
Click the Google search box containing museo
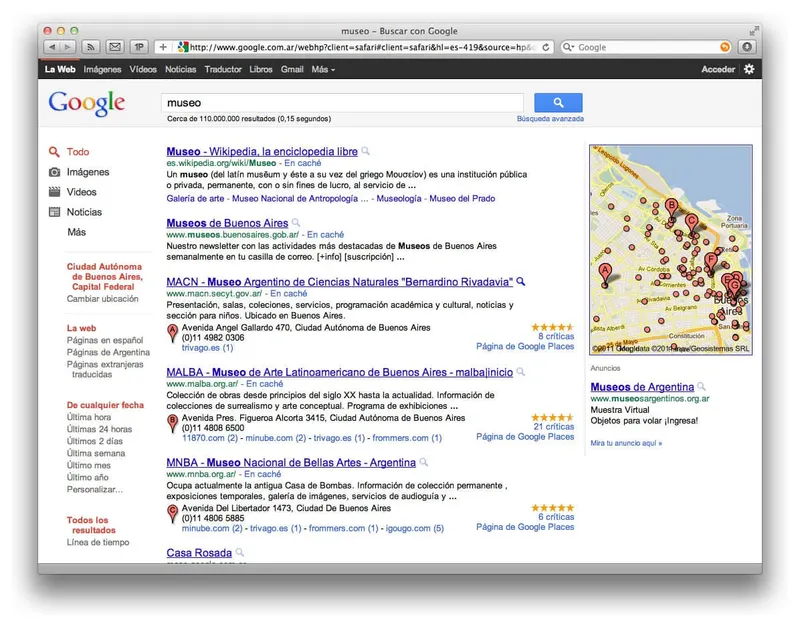tap(342, 103)
